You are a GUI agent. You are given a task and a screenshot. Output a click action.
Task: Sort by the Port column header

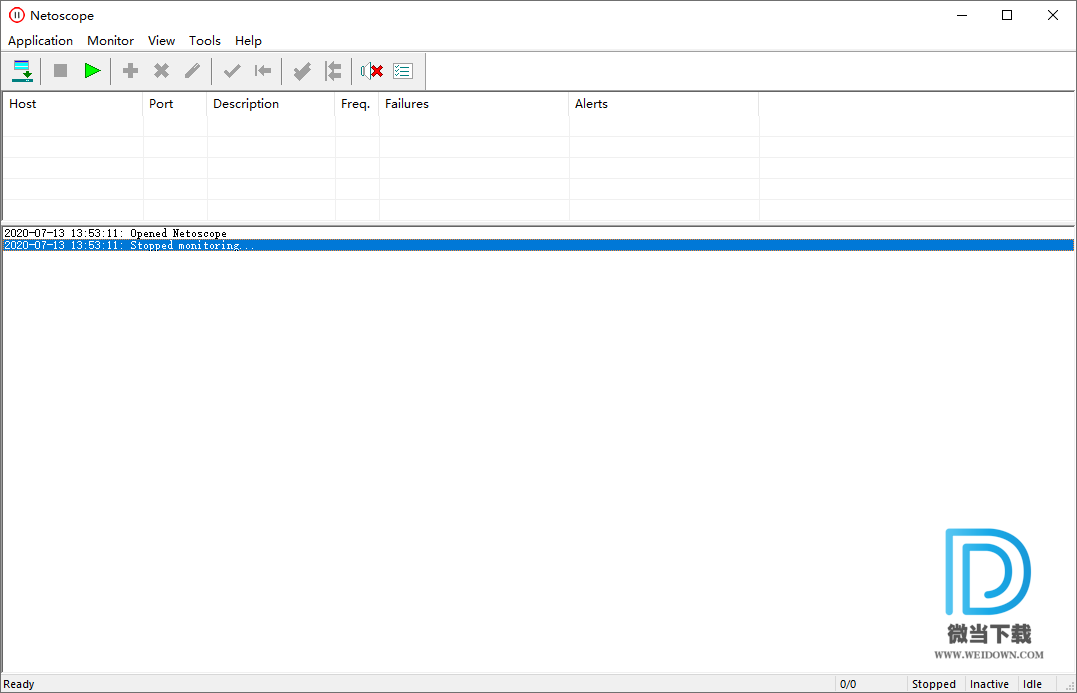[x=174, y=104]
